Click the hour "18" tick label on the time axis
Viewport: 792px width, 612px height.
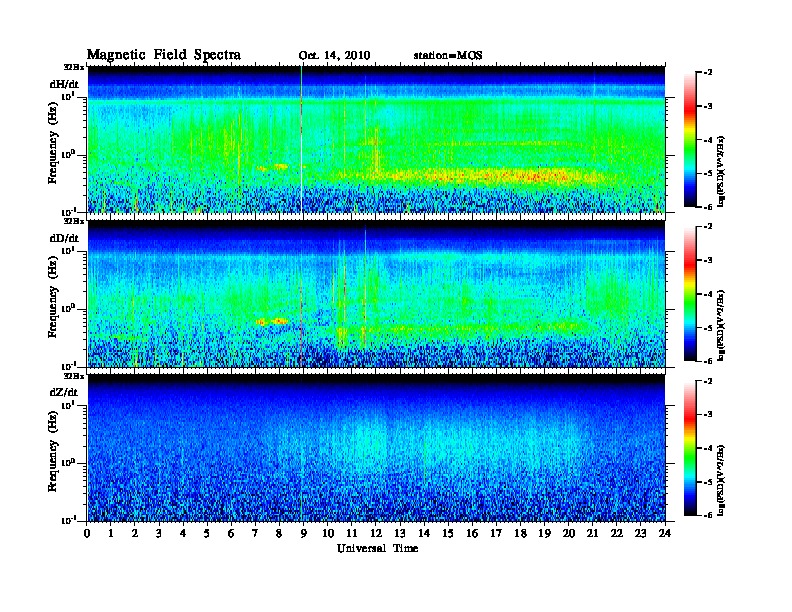click(521, 533)
